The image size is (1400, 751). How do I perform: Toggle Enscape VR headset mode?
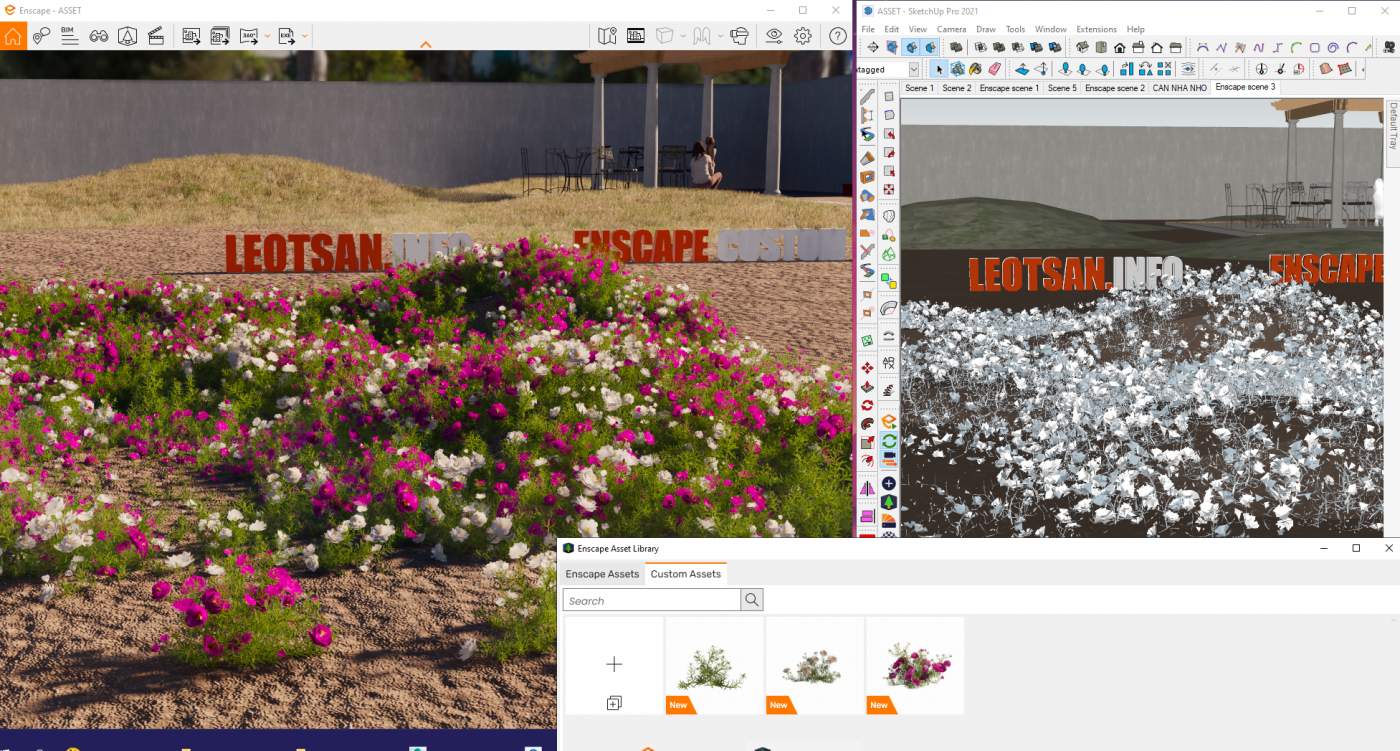point(739,36)
